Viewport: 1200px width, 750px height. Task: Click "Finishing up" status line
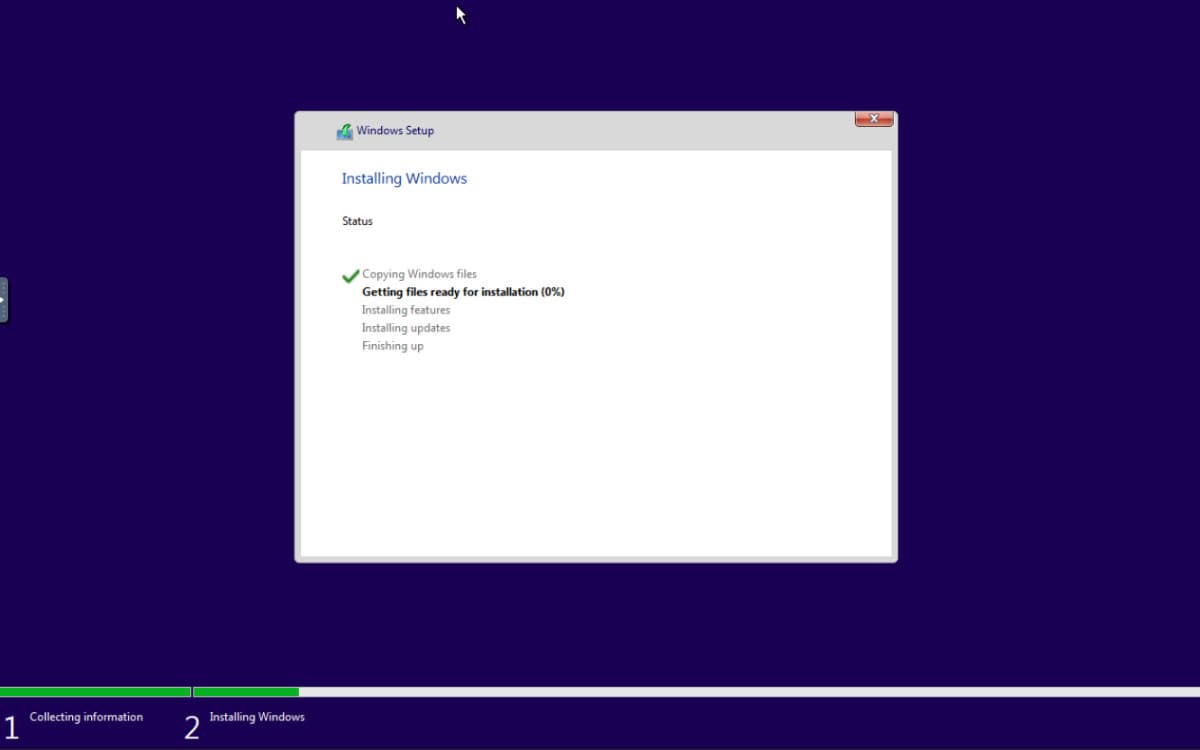pos(392,346)
